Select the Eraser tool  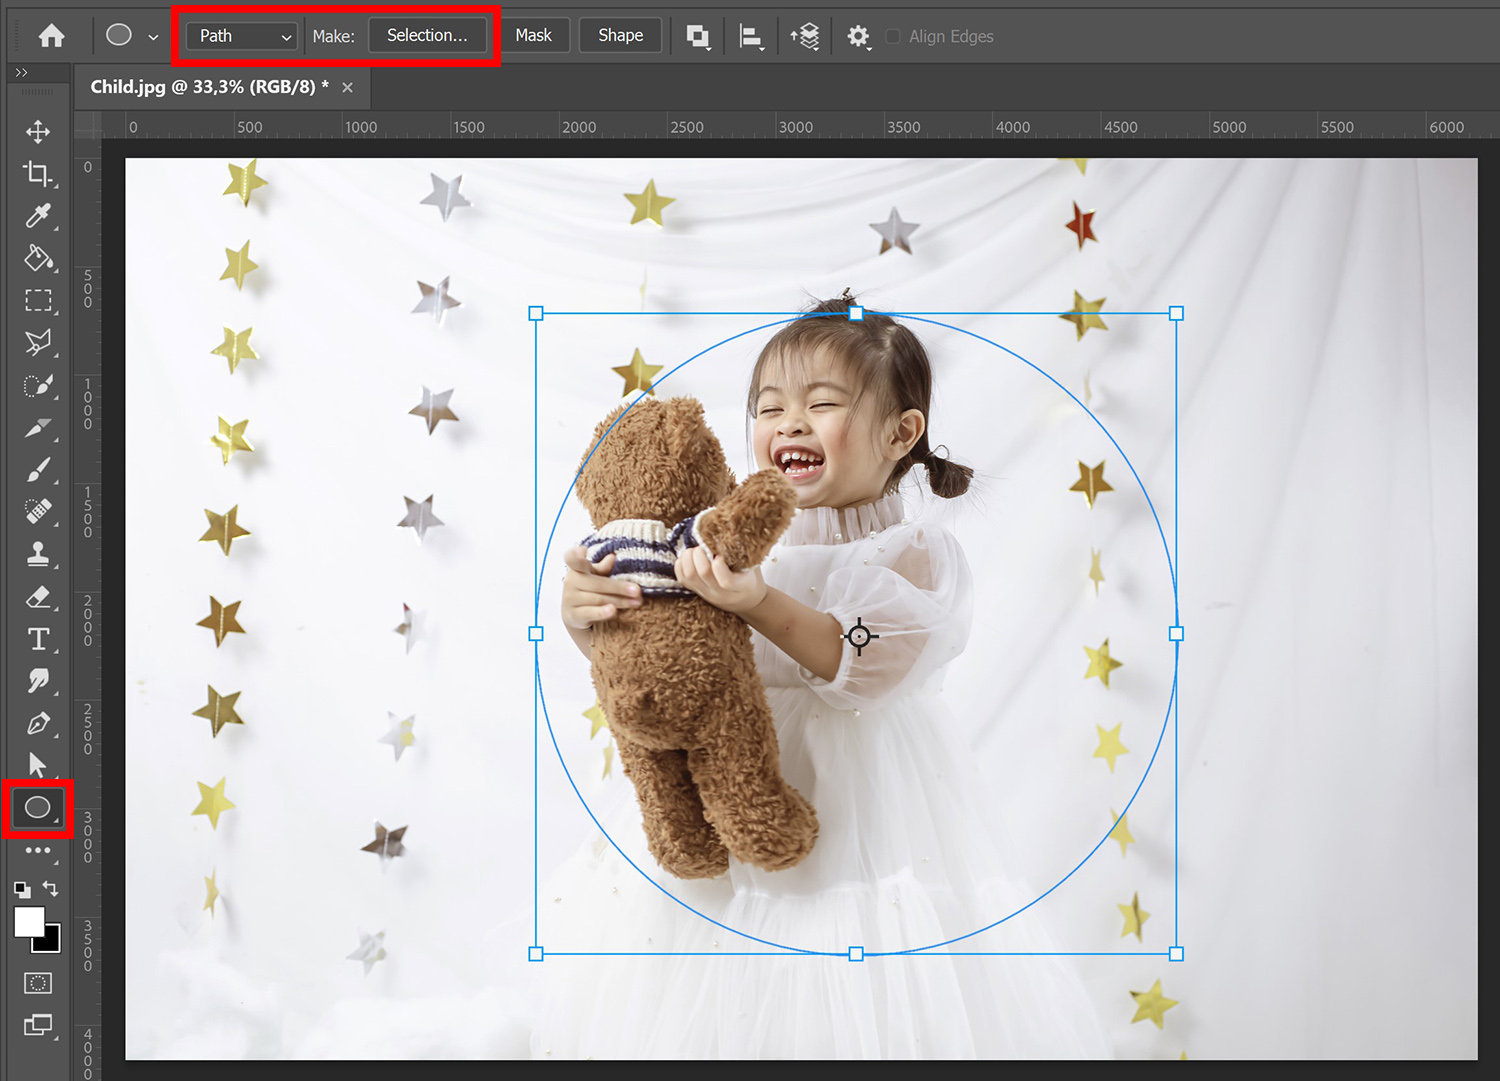pyautogui.click(x=38, y=597)
